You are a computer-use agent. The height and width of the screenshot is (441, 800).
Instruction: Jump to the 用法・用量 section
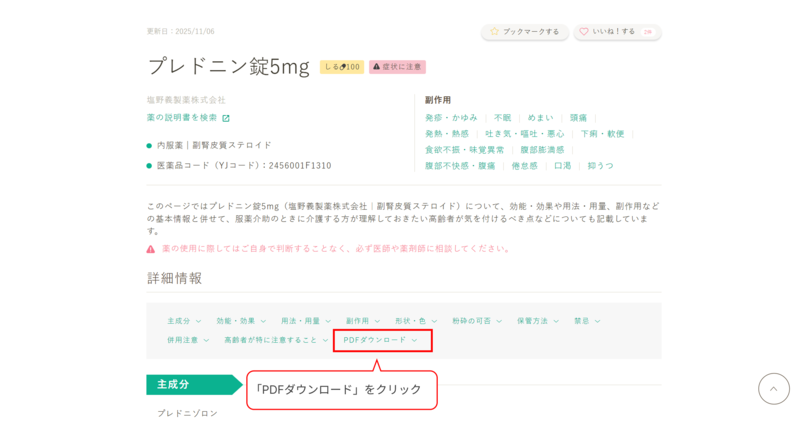(306, 321)
